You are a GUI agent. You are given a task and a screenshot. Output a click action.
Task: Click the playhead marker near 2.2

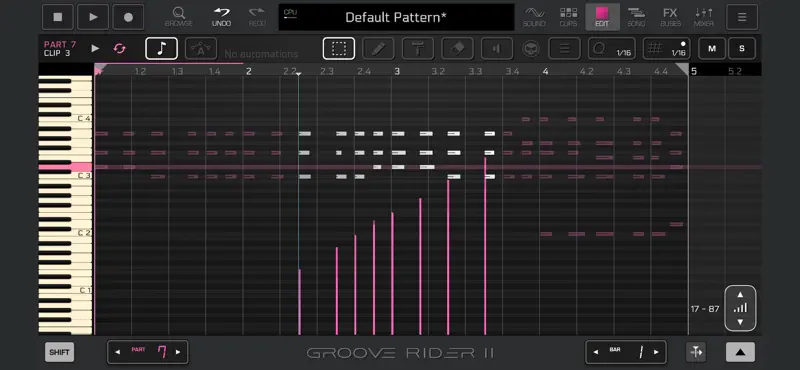[x=298, y=74]
